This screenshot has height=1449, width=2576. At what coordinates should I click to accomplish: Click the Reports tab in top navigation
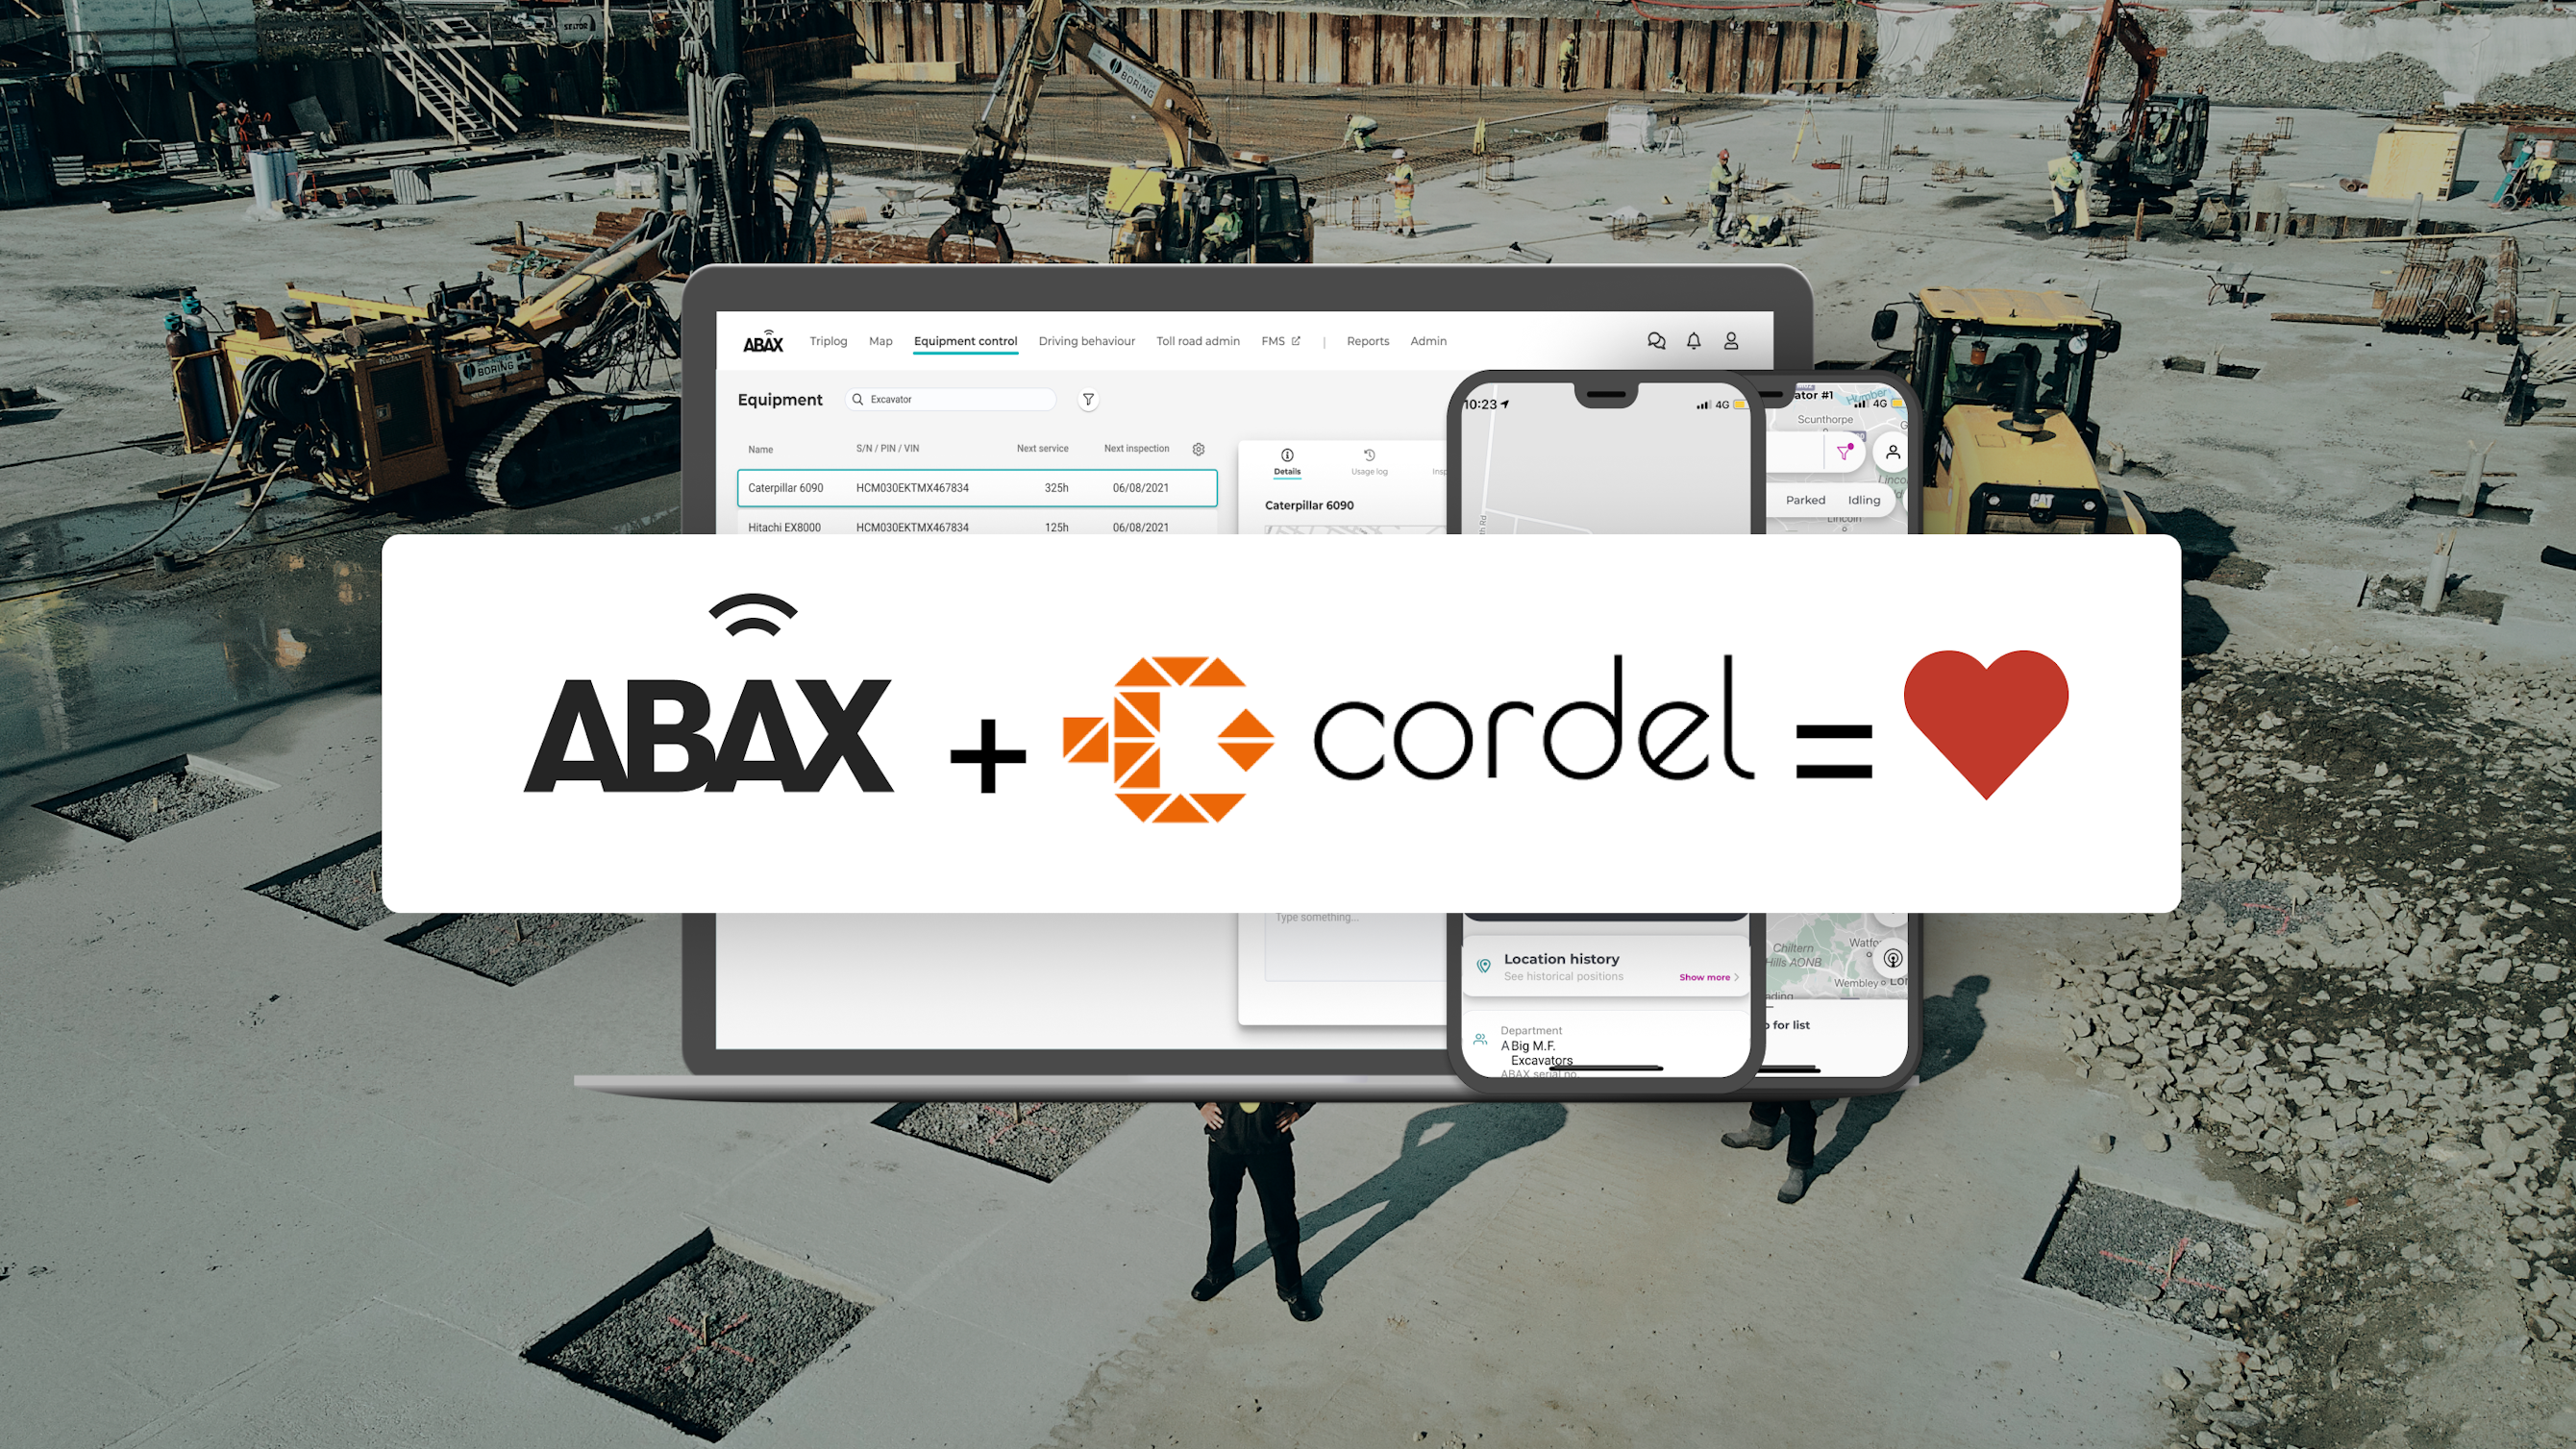click(1366, 340)
